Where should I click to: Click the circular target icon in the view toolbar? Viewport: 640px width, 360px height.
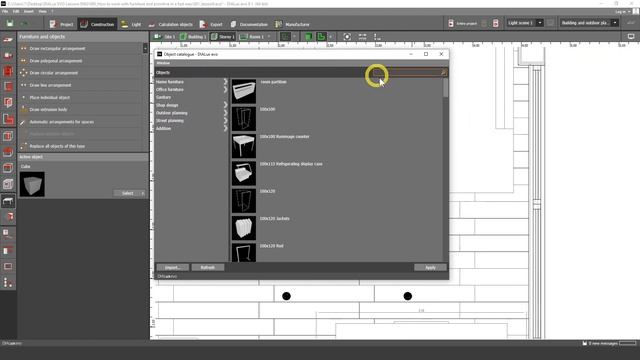coord(347,37)
